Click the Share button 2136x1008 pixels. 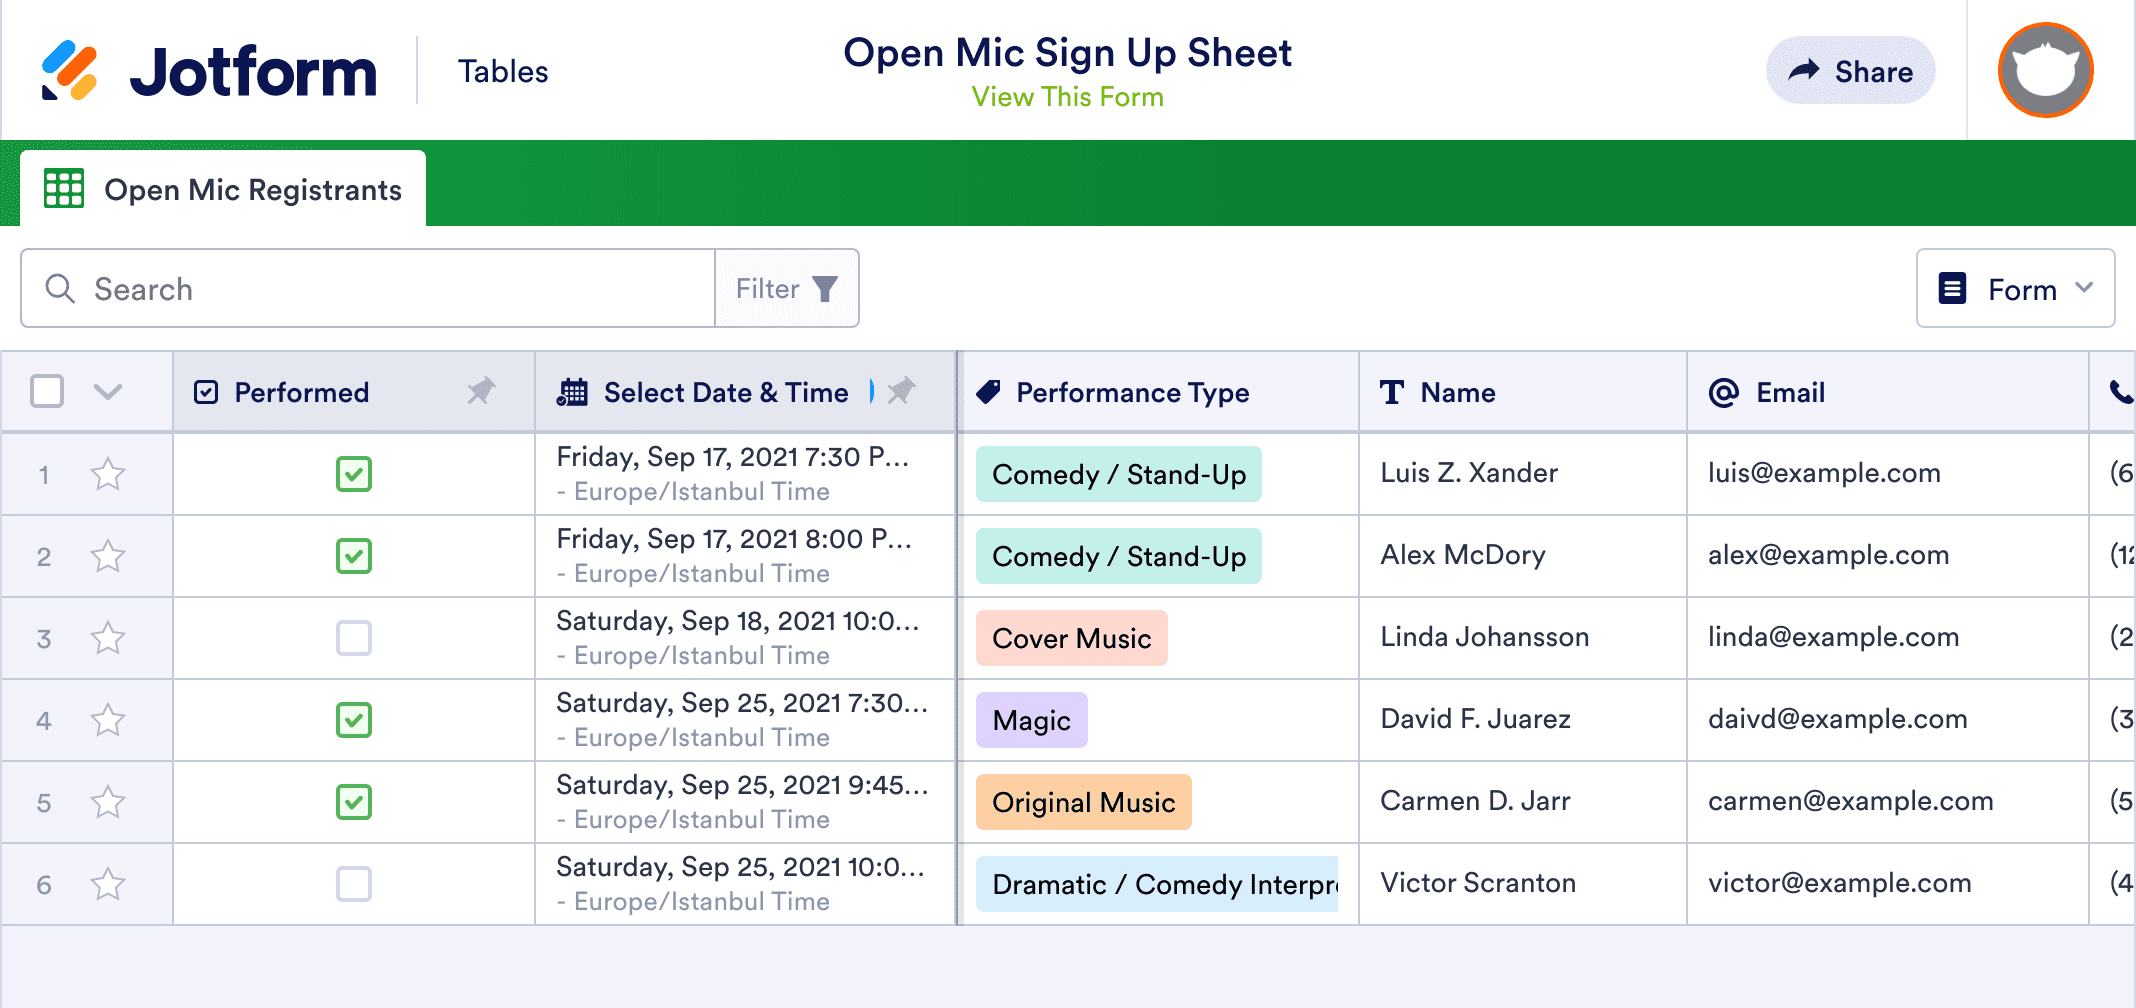click(x=1850, y=71)
